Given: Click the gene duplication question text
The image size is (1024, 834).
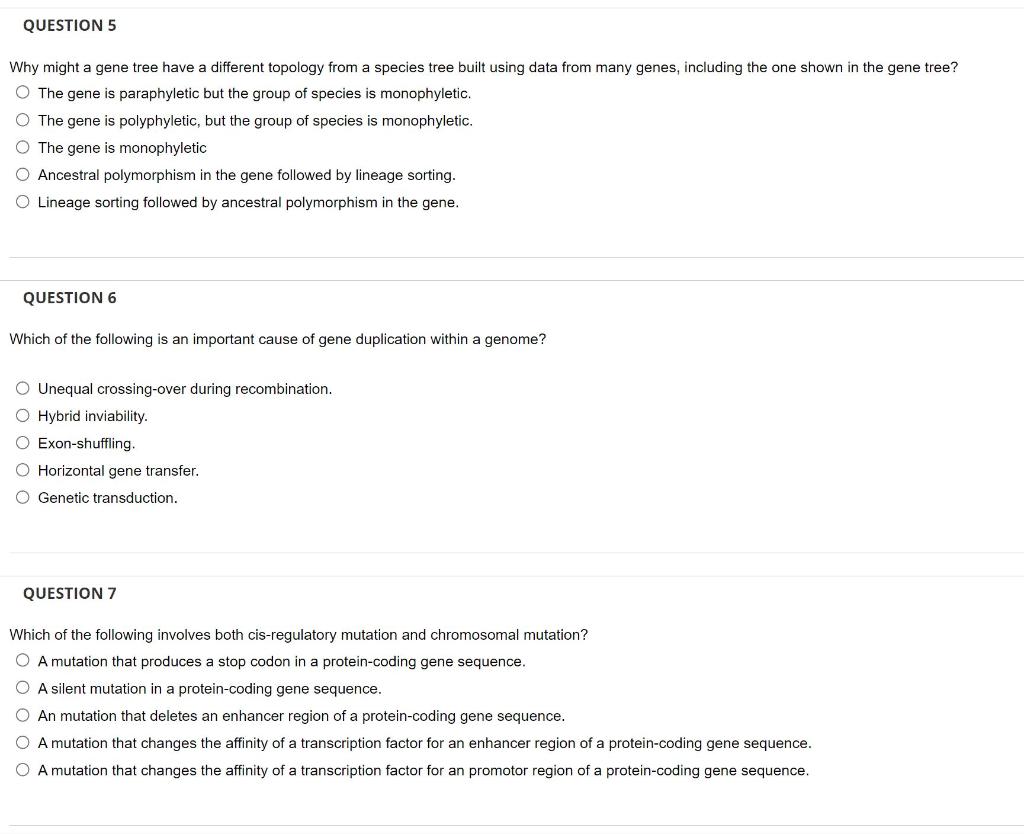Looking at the screenshot, I should tap(278, 339).
